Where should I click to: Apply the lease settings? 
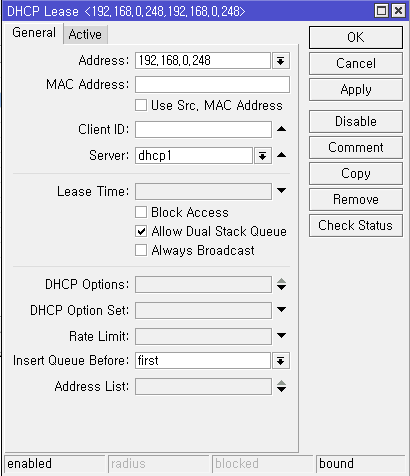[356, 89]
